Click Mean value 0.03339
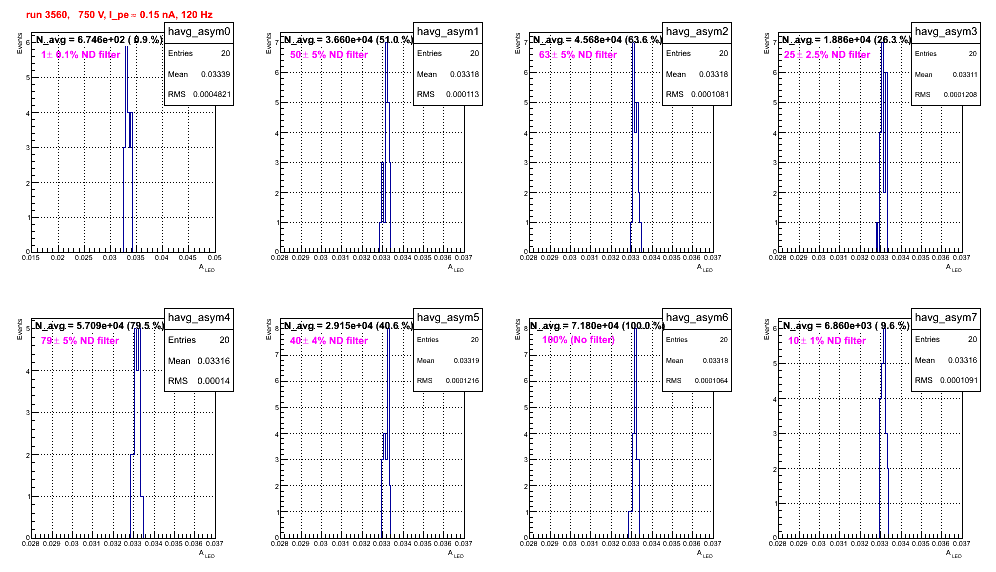Screen dimensions: 996x572 (215, 74)
